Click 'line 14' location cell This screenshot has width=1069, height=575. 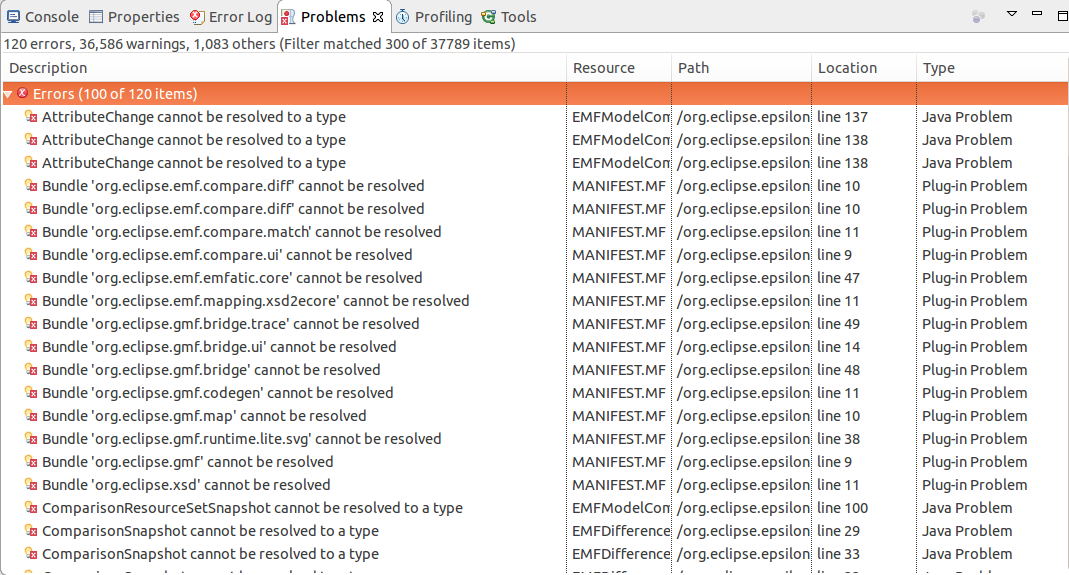[x=839, y=347]
